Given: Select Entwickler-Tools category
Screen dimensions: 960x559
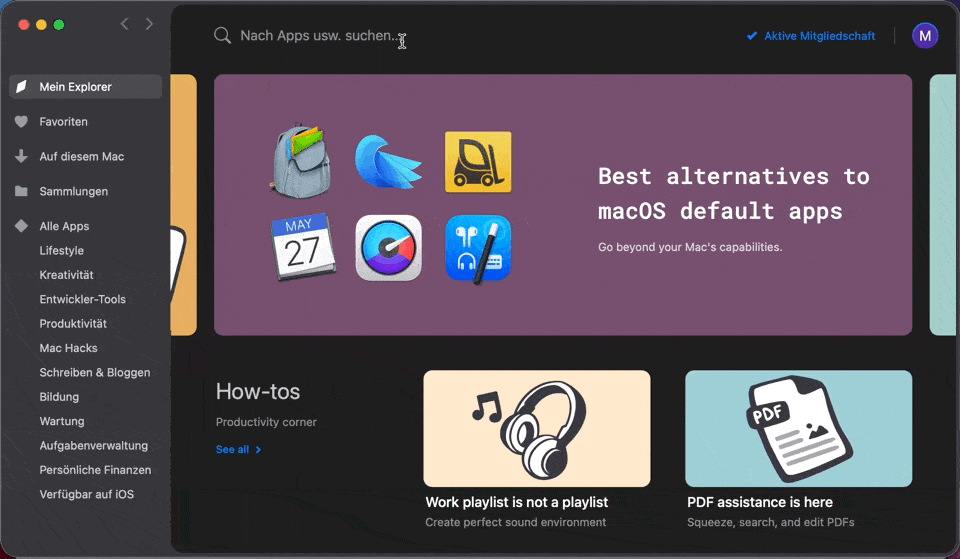Looking at the screenshot, I should 83,299.
